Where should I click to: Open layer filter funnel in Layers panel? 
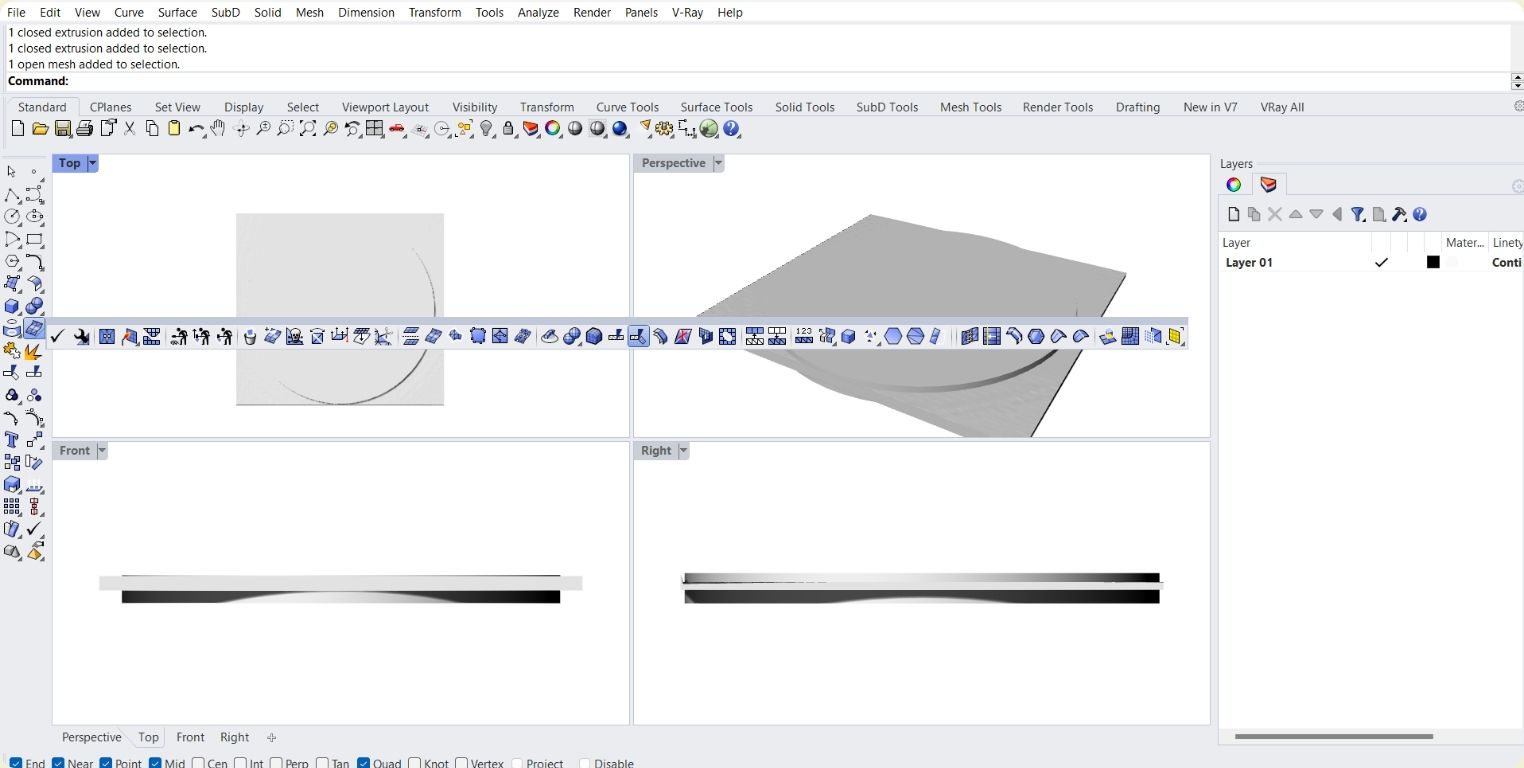1358,214
